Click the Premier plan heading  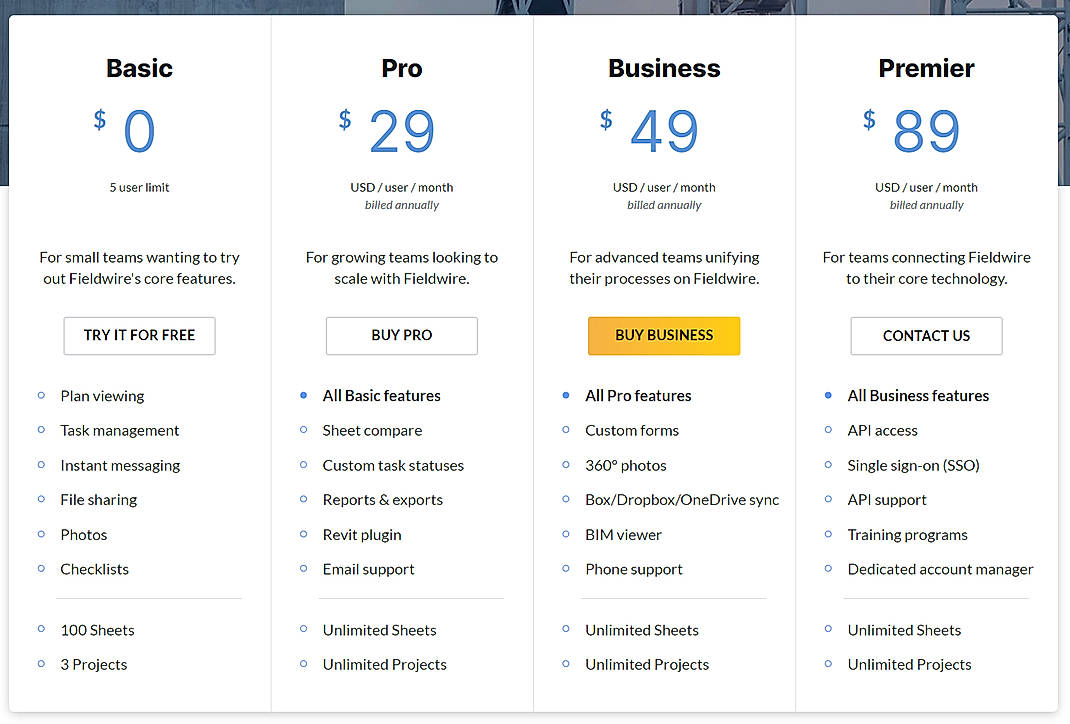coord(926,68)
